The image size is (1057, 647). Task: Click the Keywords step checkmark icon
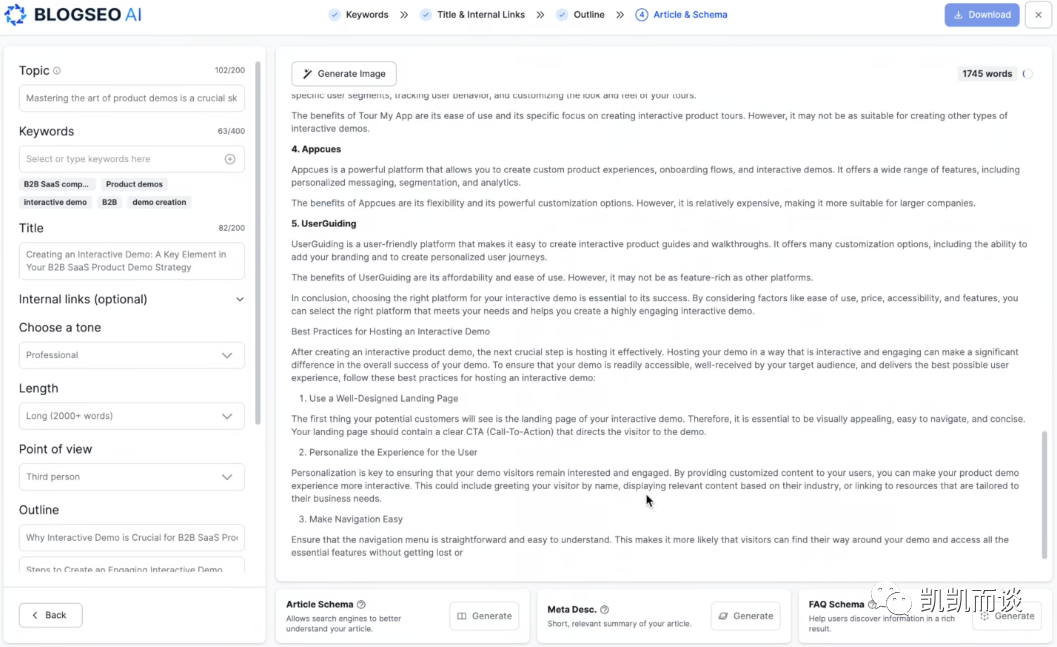point(334,15)
